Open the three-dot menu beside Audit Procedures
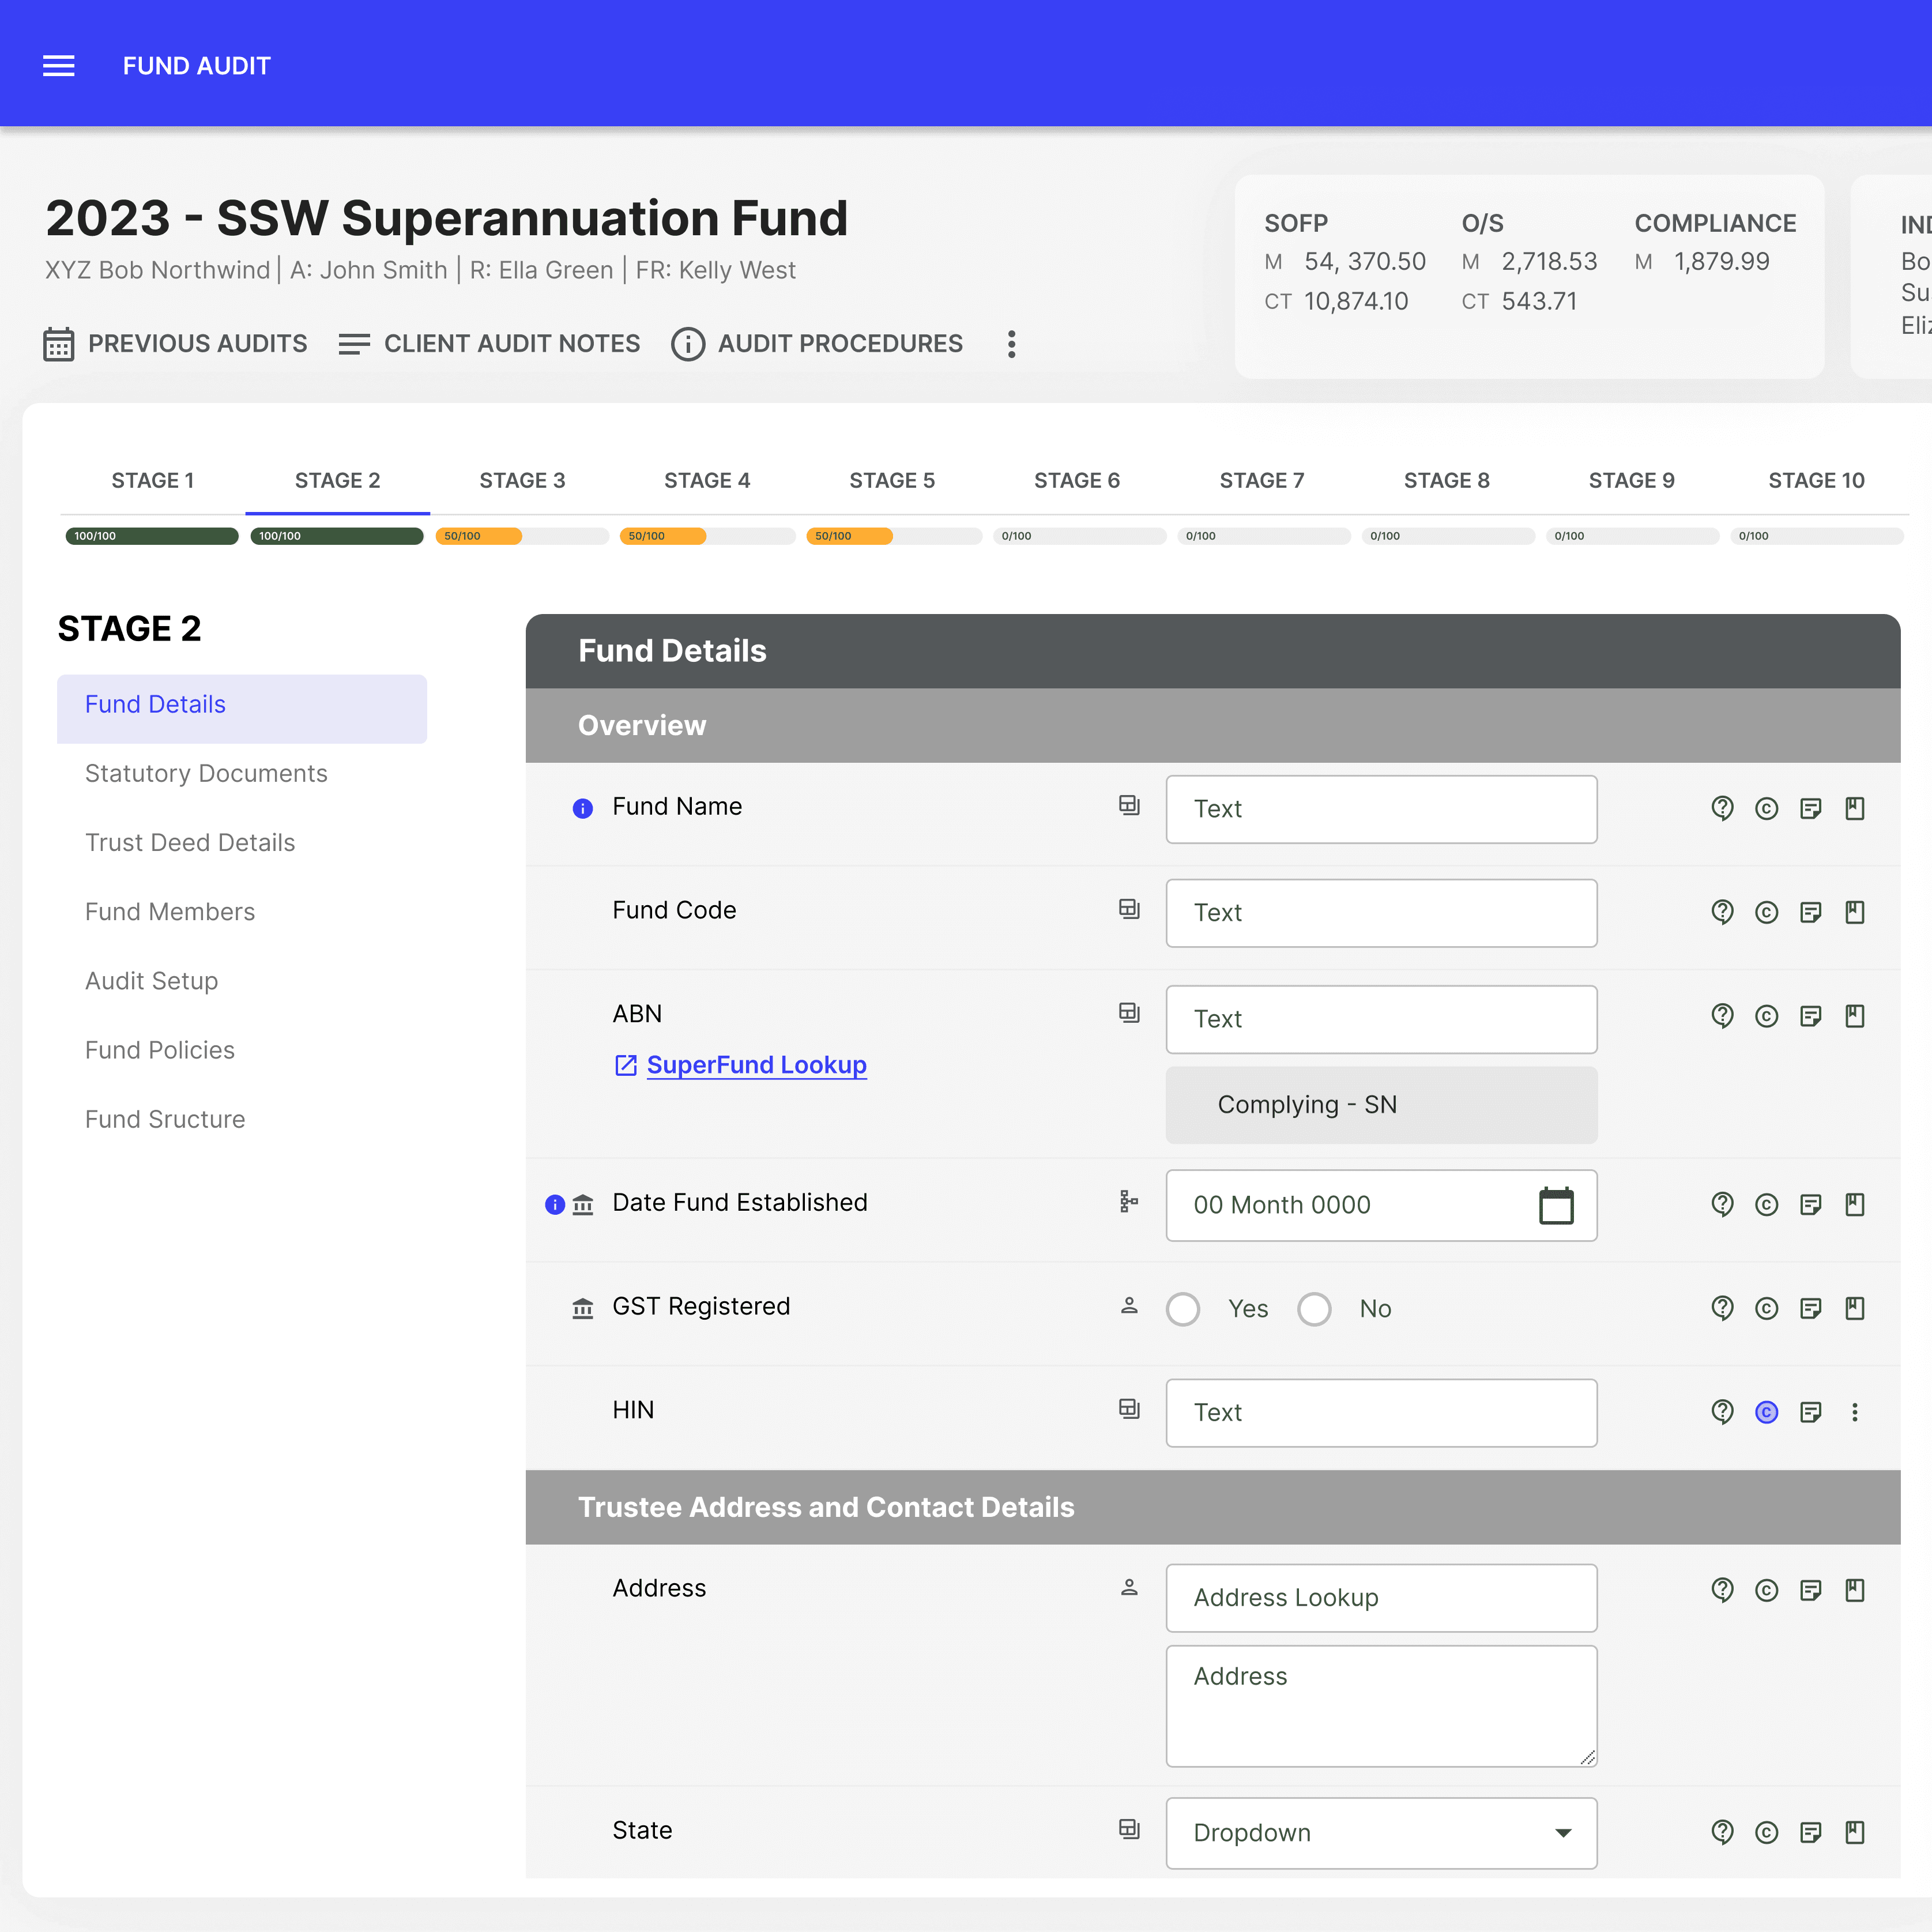Image resolution: width=1932 pixels, height=1932 pixels. 1012,344
